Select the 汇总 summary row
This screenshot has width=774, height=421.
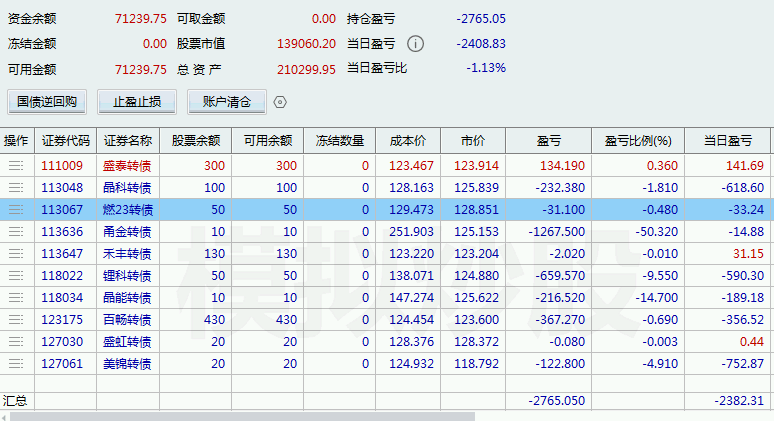click(16, 400)
